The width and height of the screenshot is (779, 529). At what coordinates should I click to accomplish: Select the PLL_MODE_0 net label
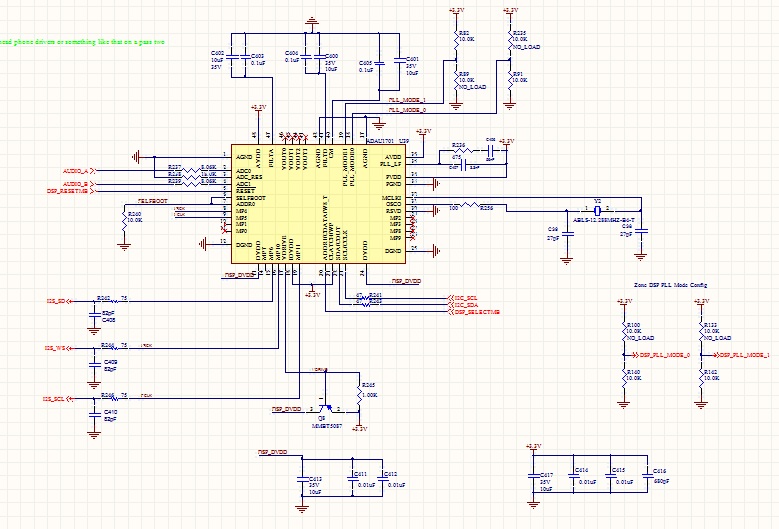click(x=407, y=110)
